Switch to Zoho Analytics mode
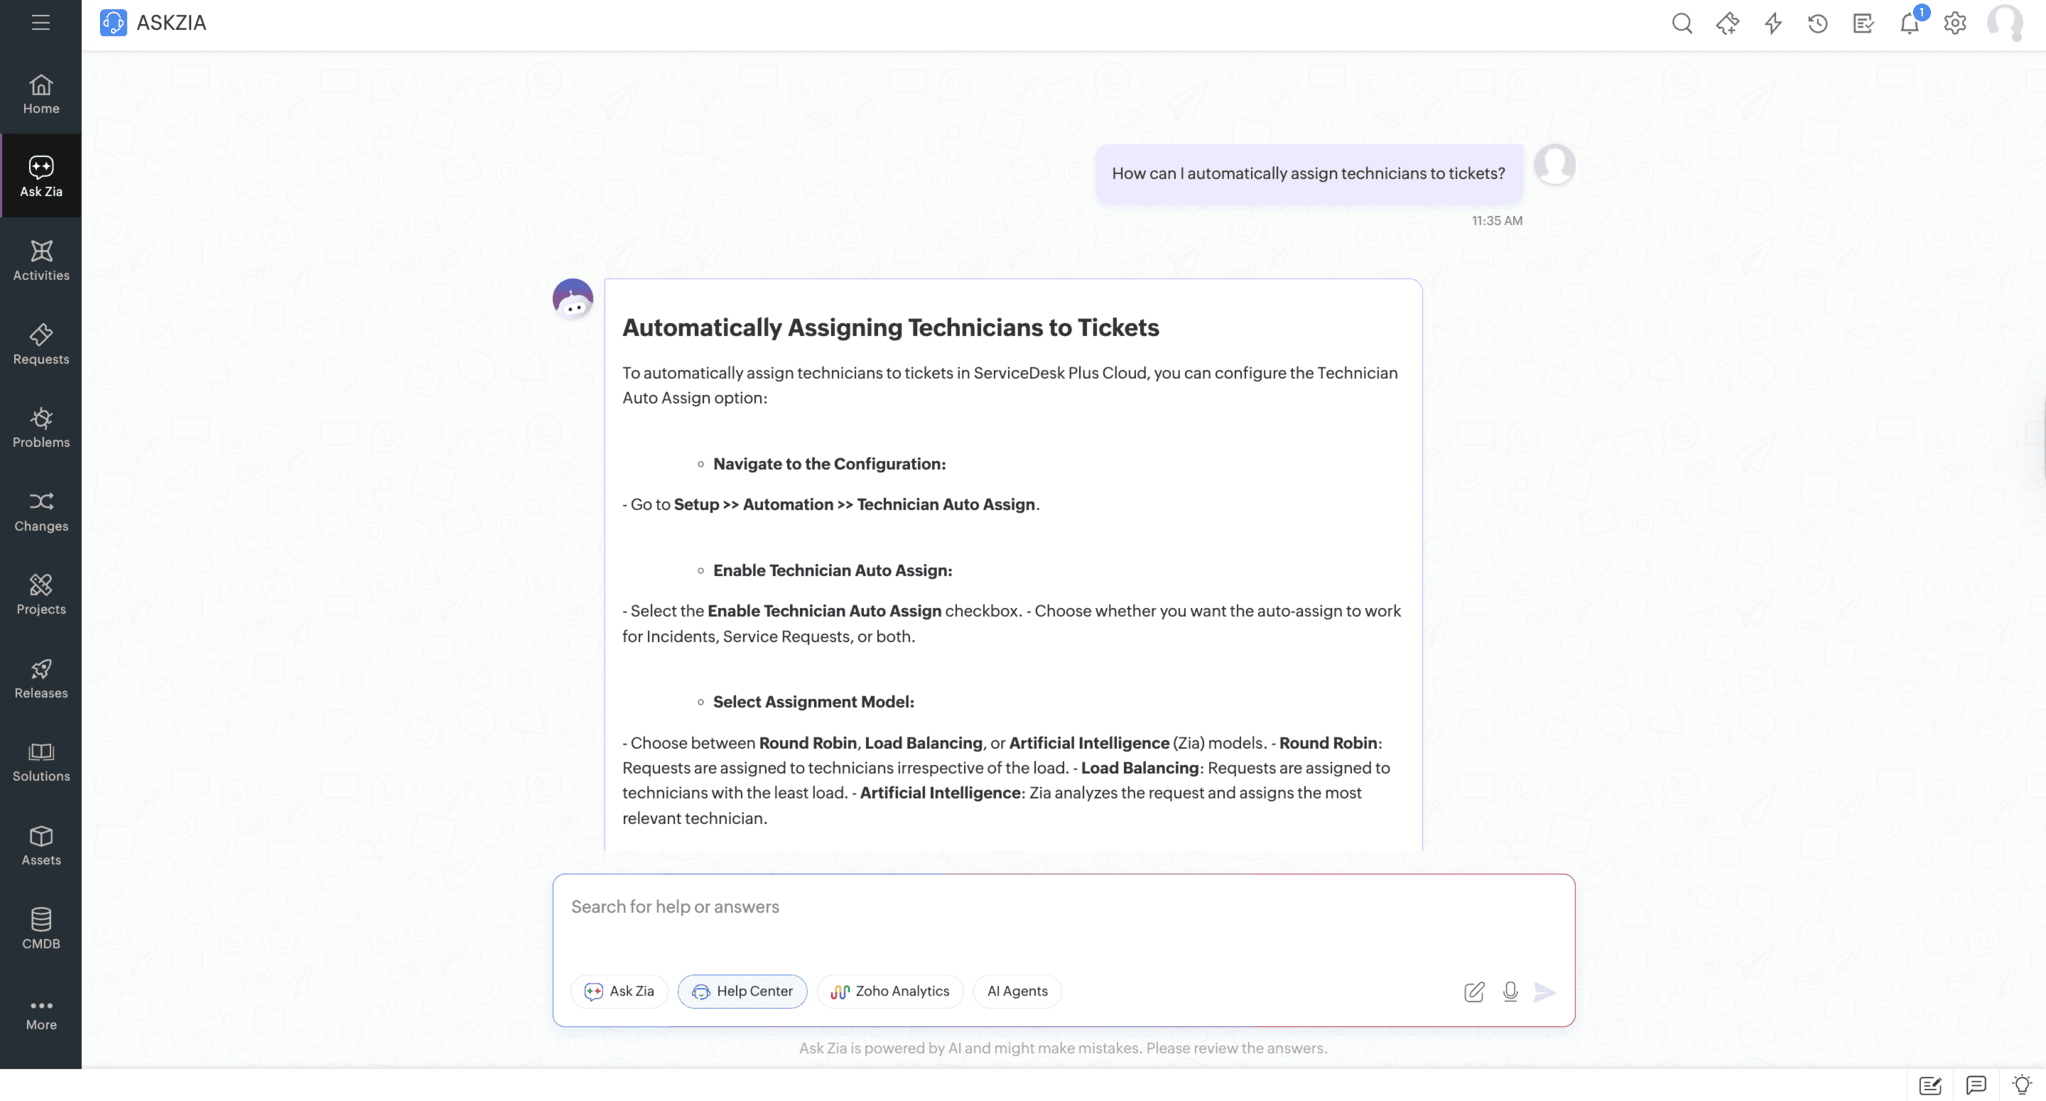Image resolution: width=2046 pixels, height=1101 pixels. pos(890,991)
